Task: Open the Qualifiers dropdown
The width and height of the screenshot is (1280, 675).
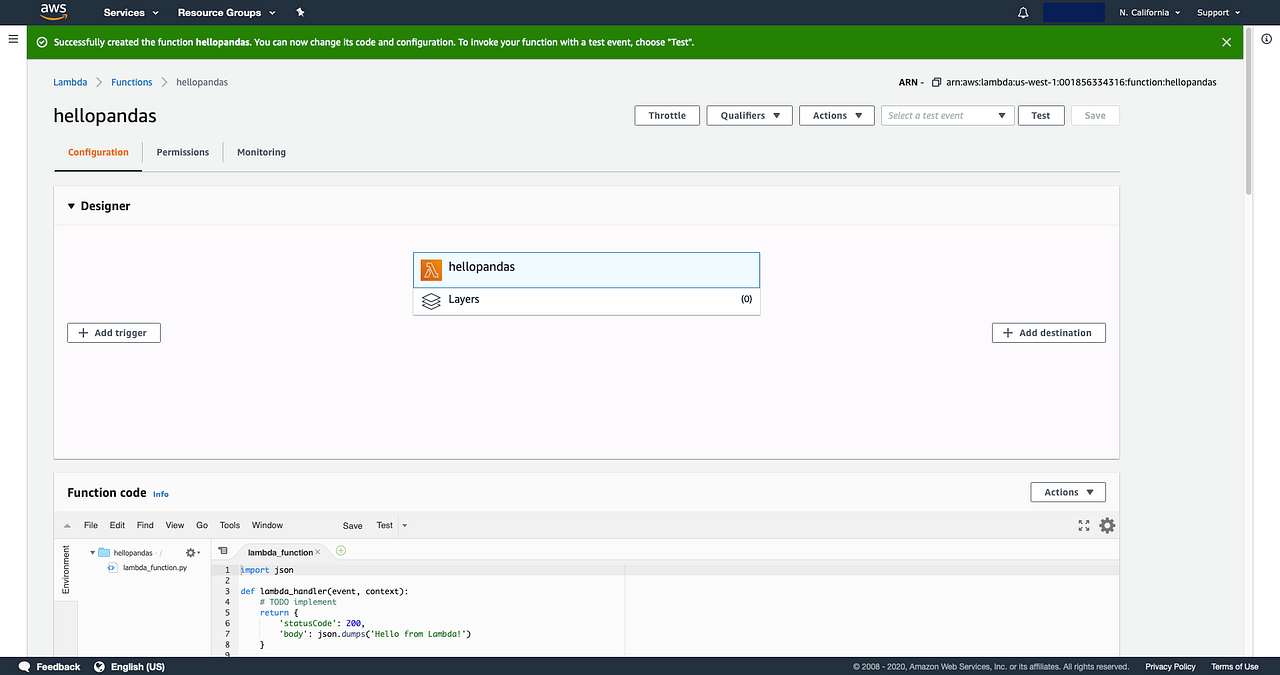Action: click(x=748, y=115)
